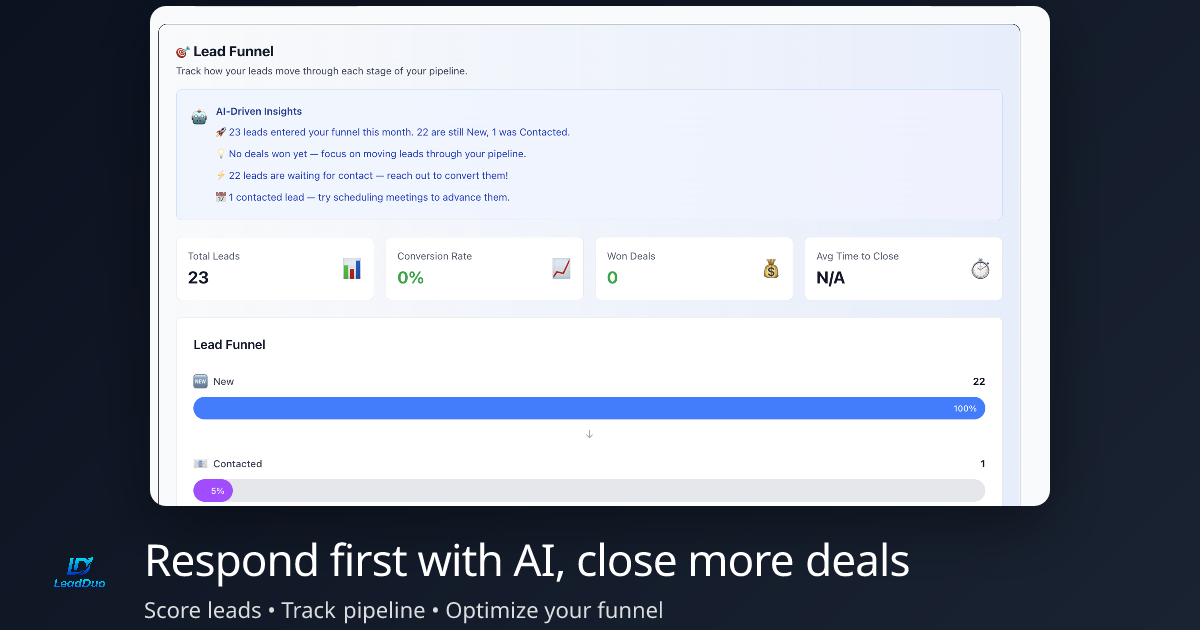
Task: Click the line graph icon on the Conversion Rate card
Action: point(560,268)
